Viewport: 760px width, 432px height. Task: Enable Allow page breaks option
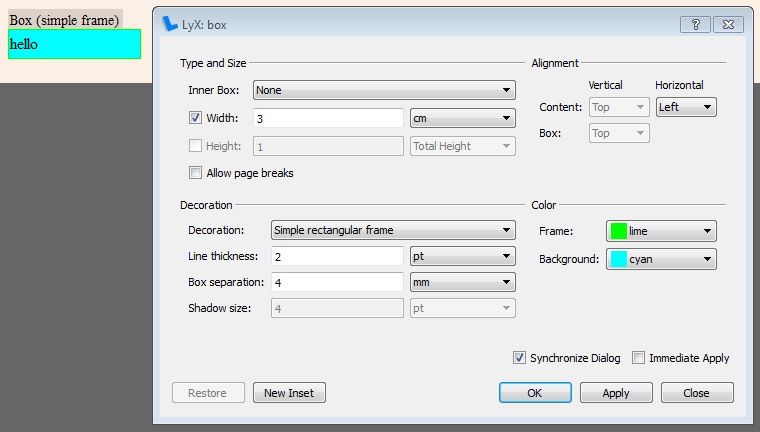196,173
